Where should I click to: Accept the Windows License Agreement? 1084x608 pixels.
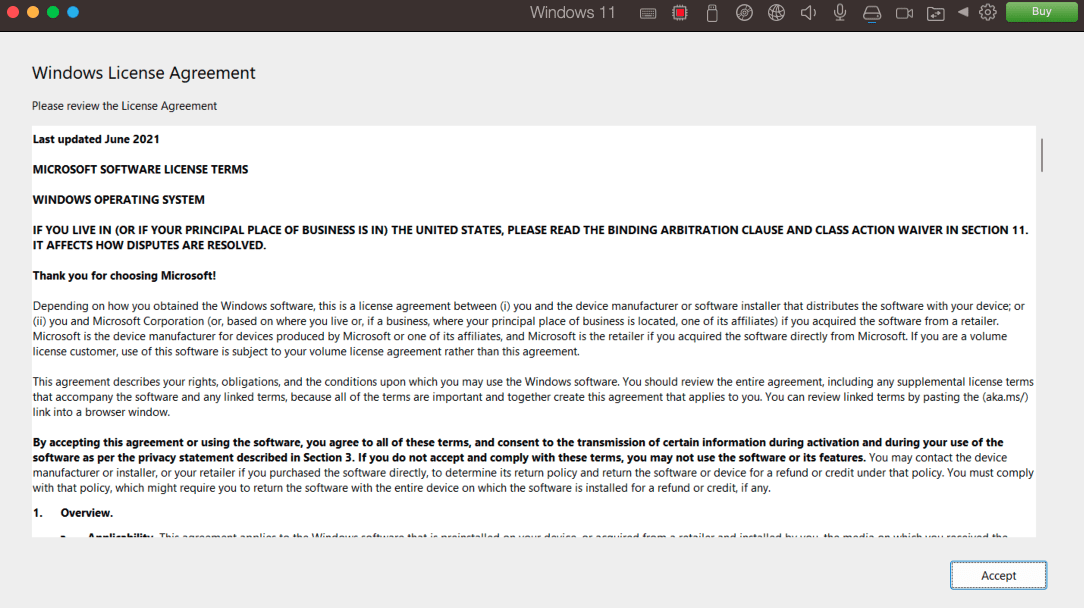click(998, 575)
